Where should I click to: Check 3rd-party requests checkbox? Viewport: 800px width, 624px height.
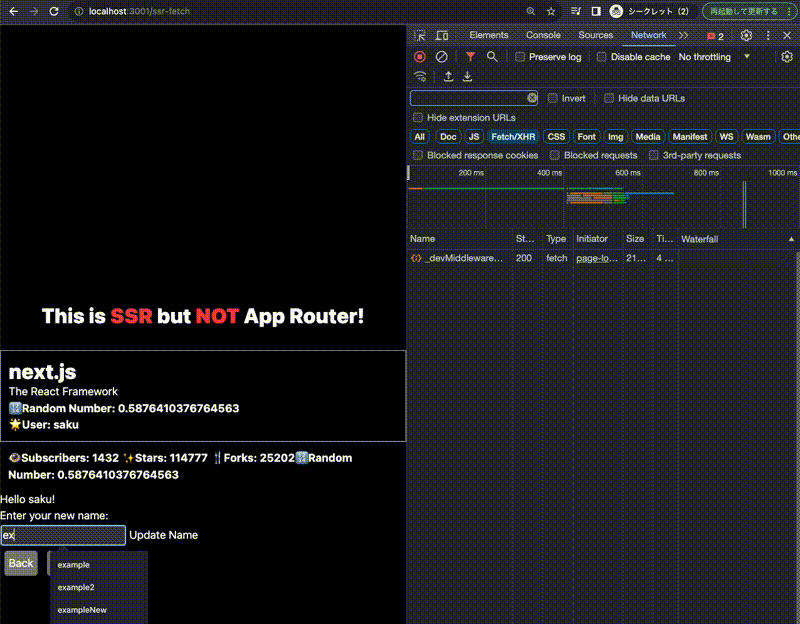[654, 155]
